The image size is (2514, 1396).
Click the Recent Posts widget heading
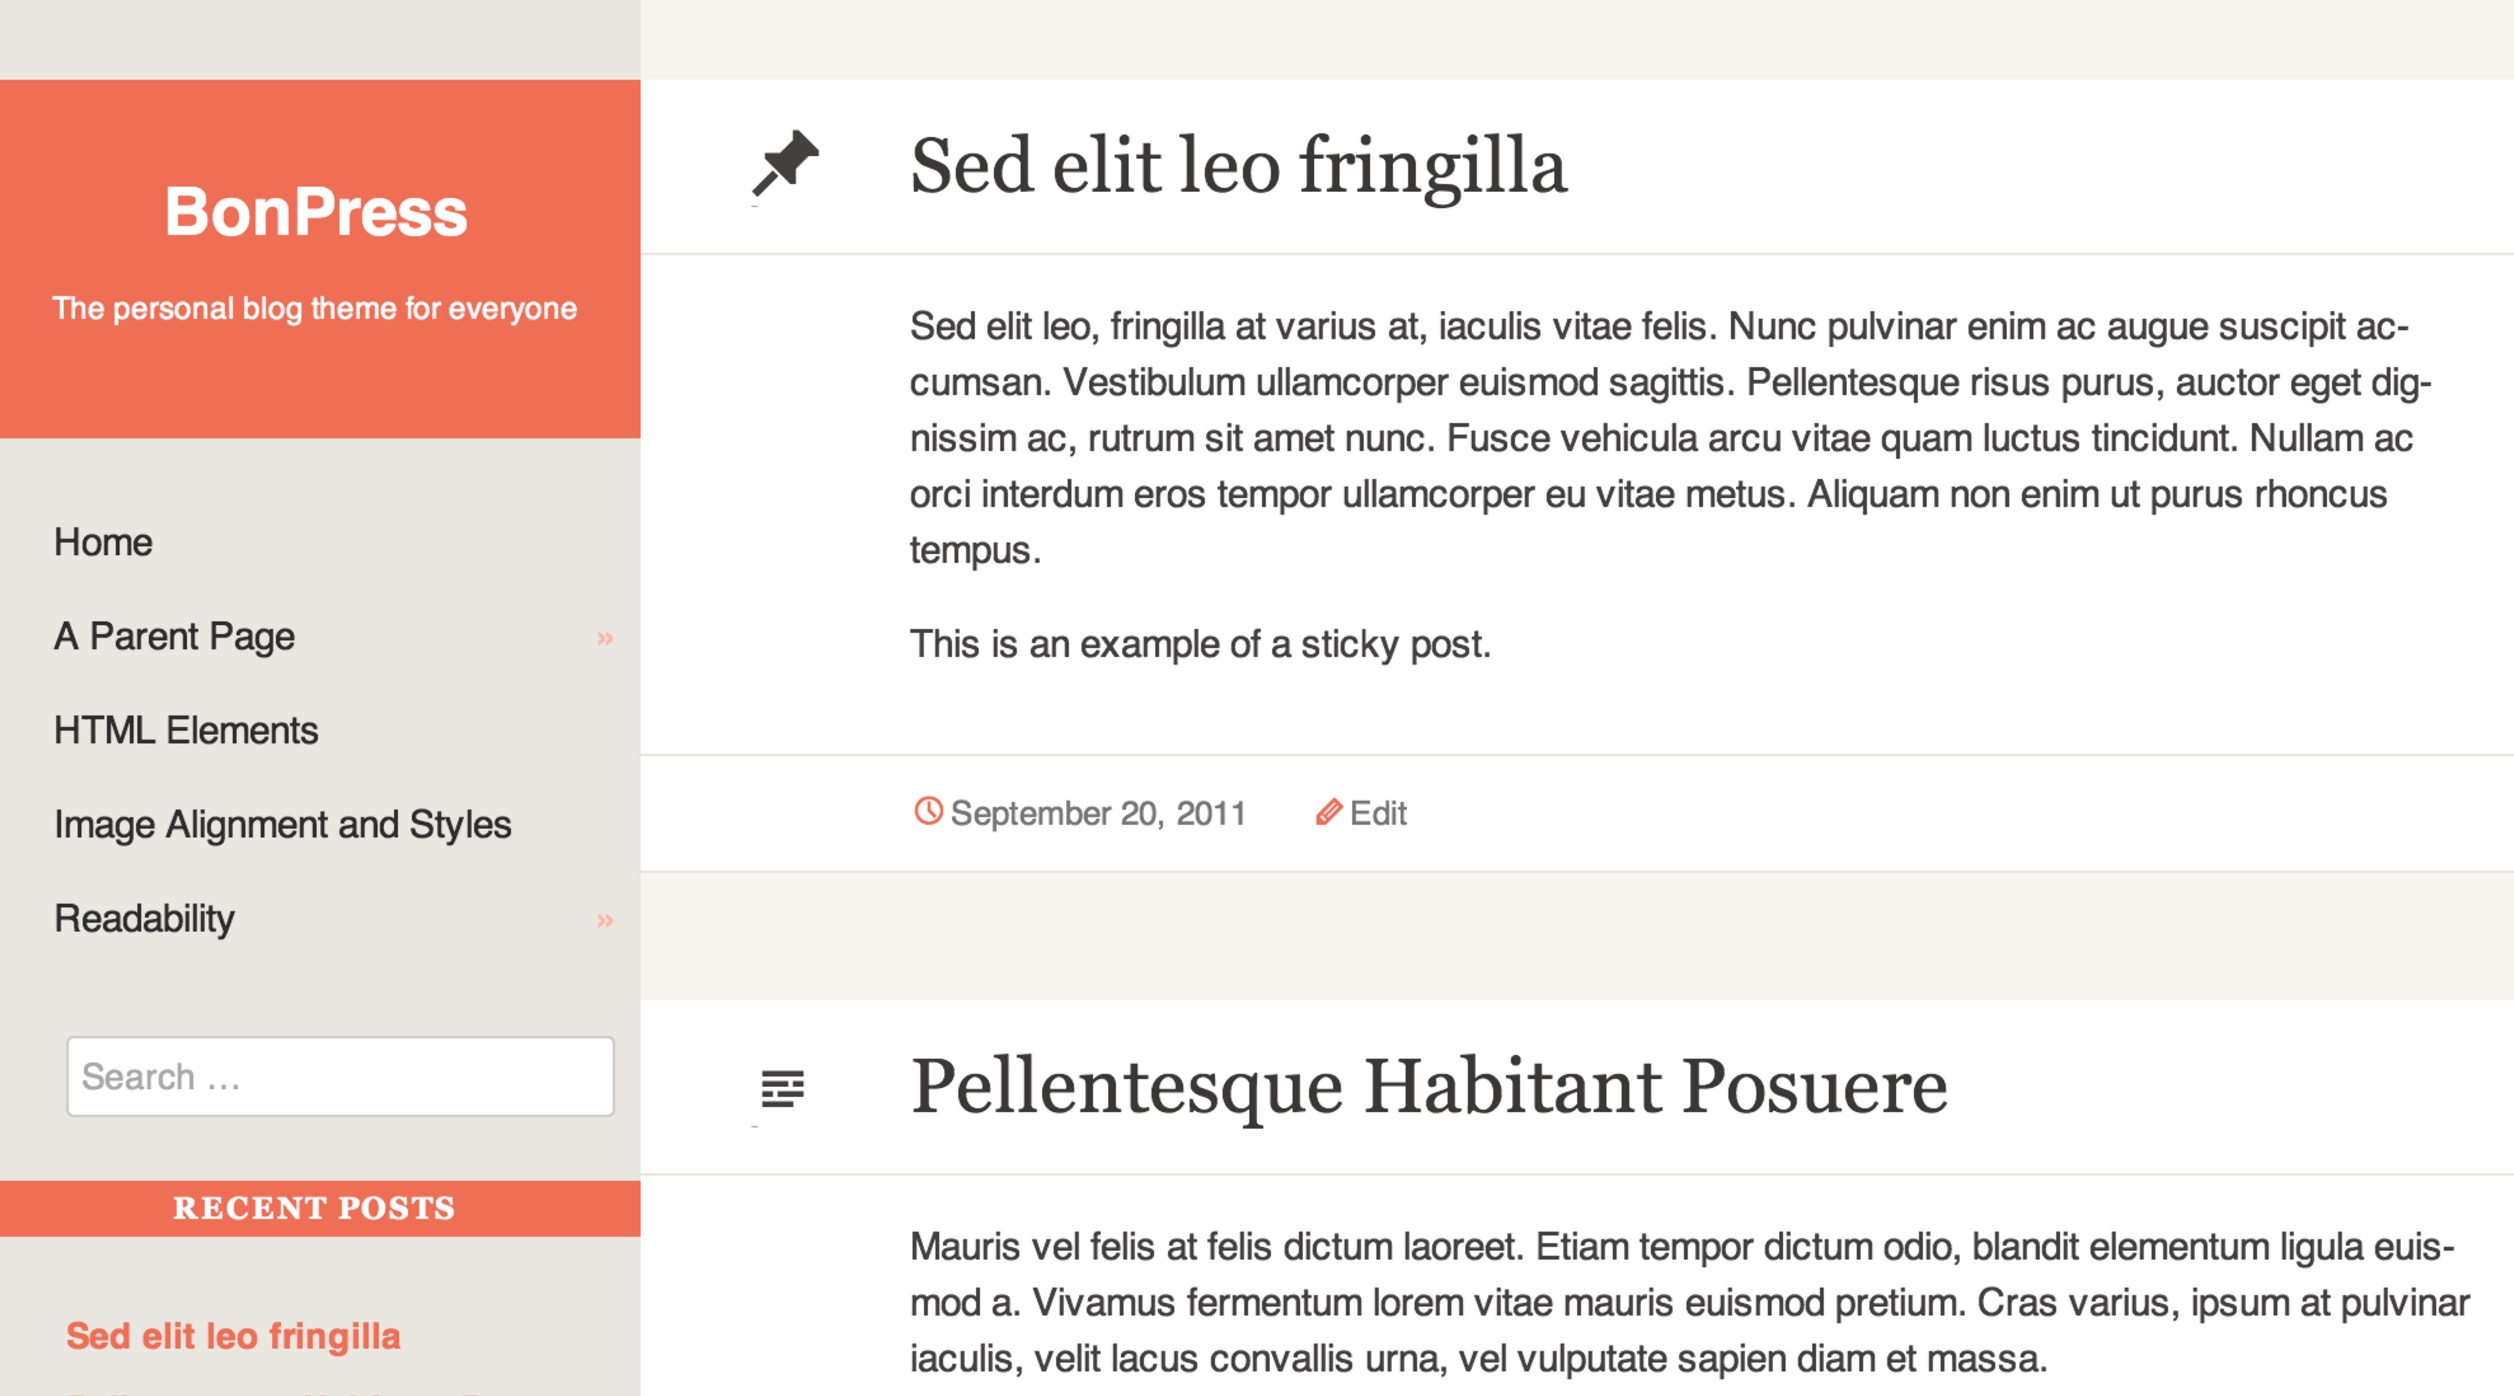315,1208
